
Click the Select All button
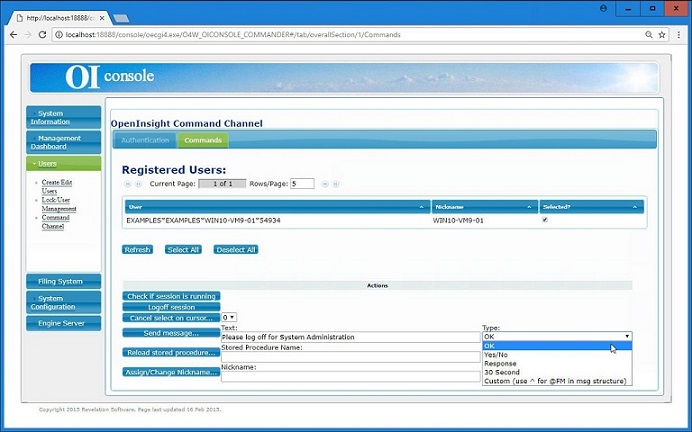[183, 250]
